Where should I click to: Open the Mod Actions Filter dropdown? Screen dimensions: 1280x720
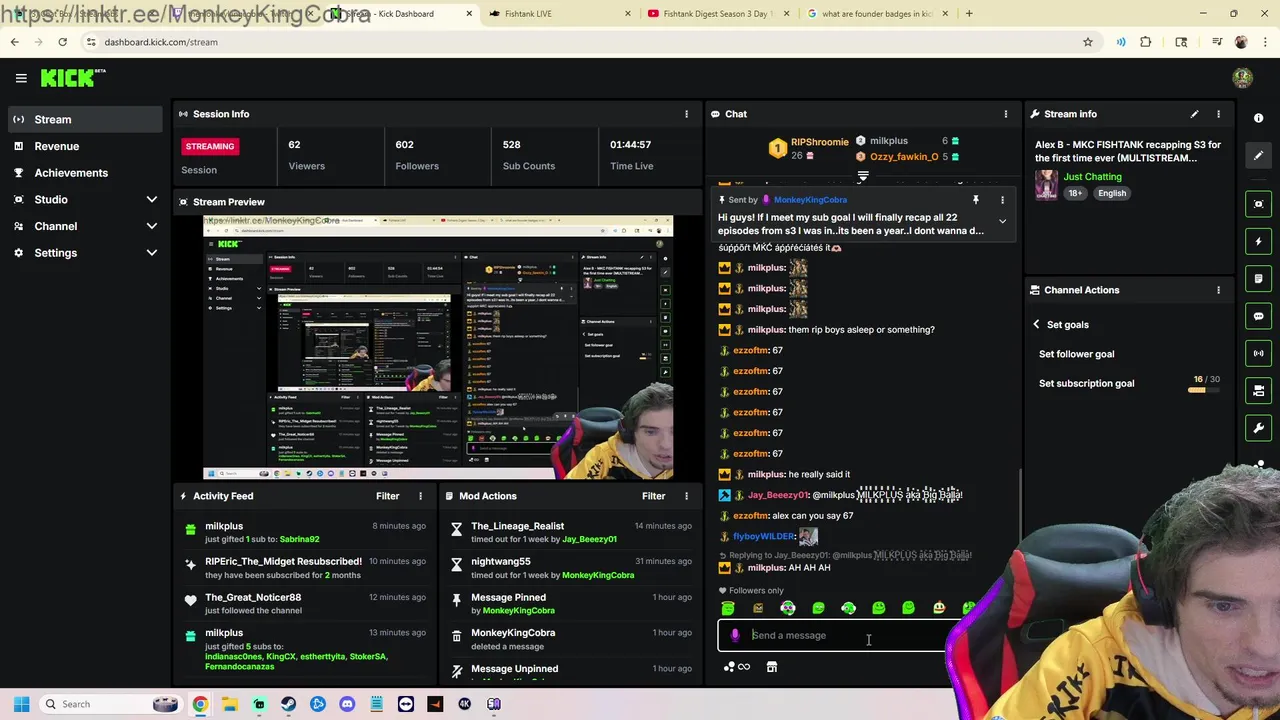pos(653,496)
